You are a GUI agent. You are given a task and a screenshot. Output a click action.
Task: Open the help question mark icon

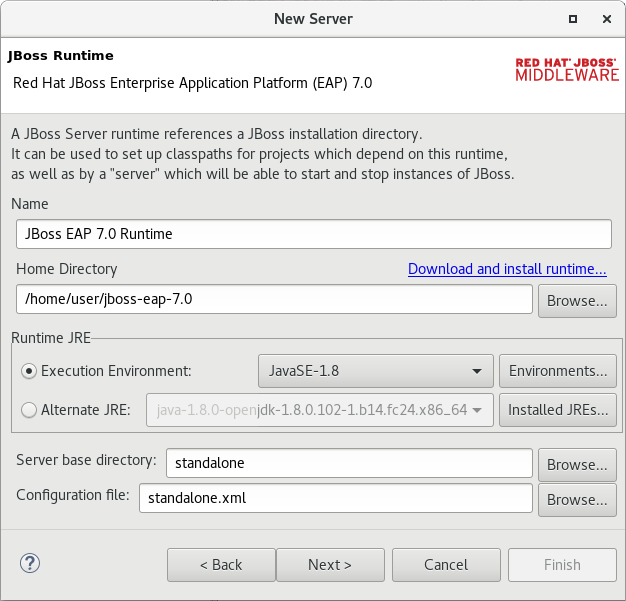coord(30,563)
